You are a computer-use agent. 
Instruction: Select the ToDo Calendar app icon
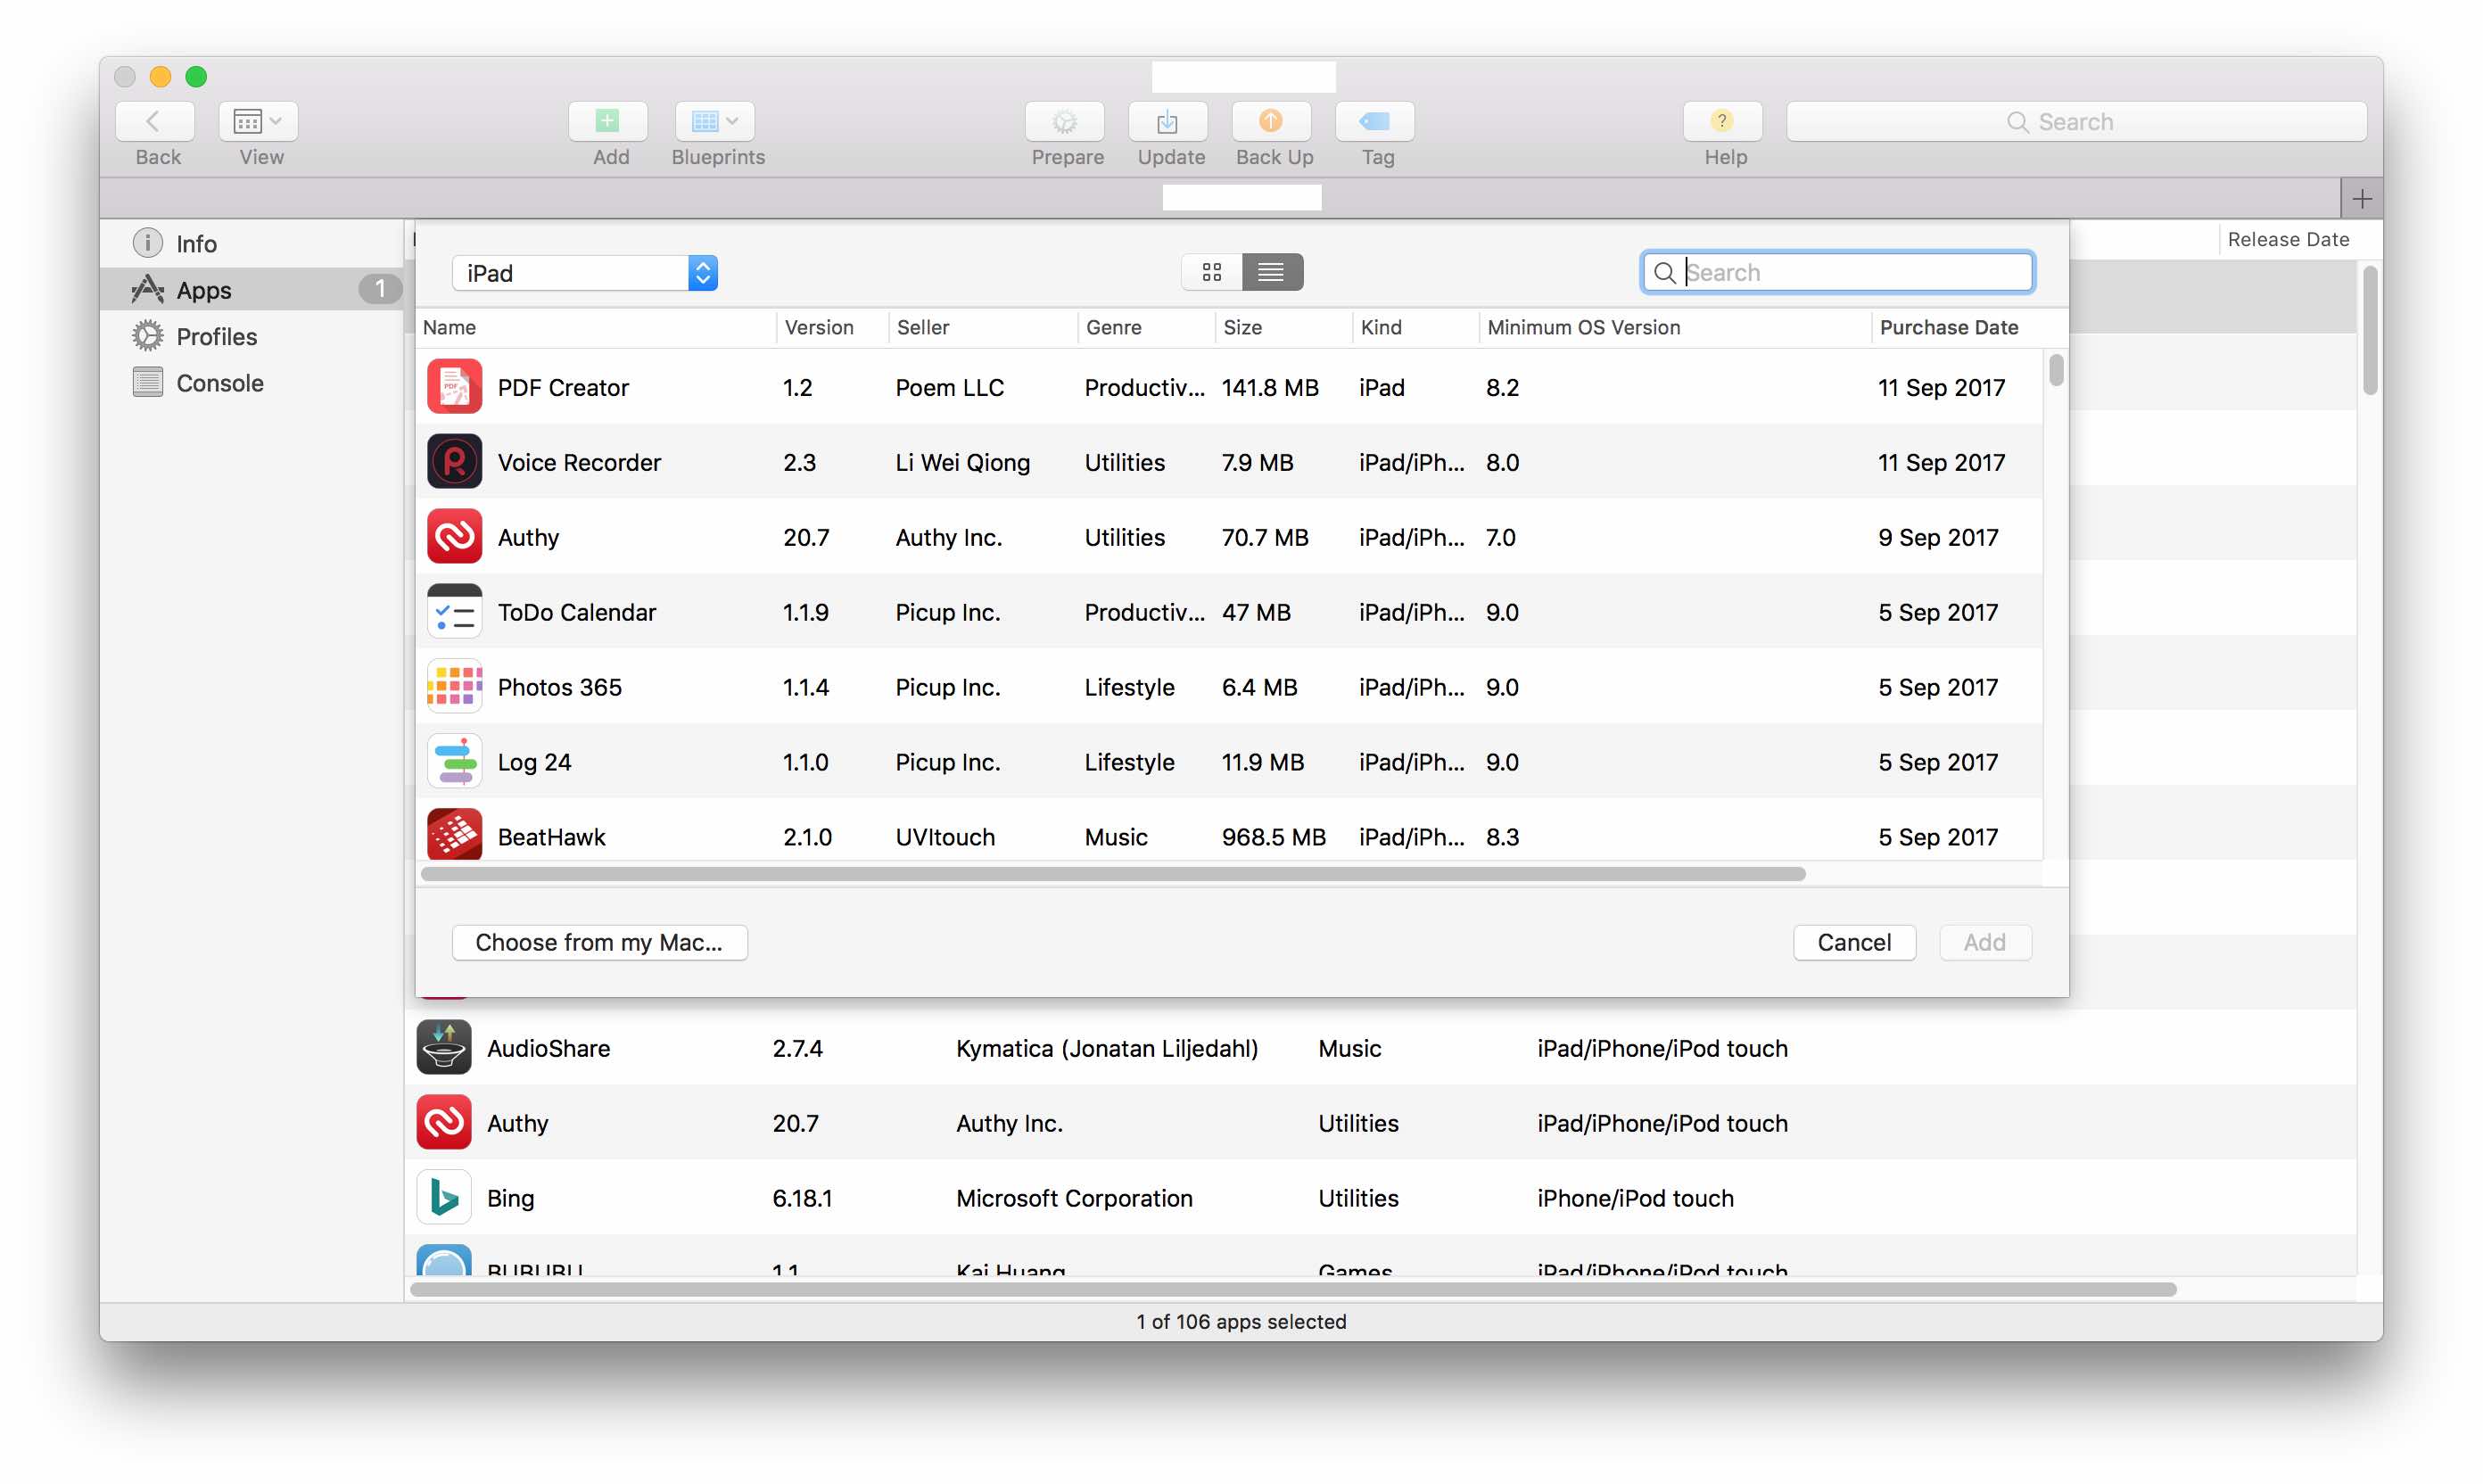tap(454, 611)
